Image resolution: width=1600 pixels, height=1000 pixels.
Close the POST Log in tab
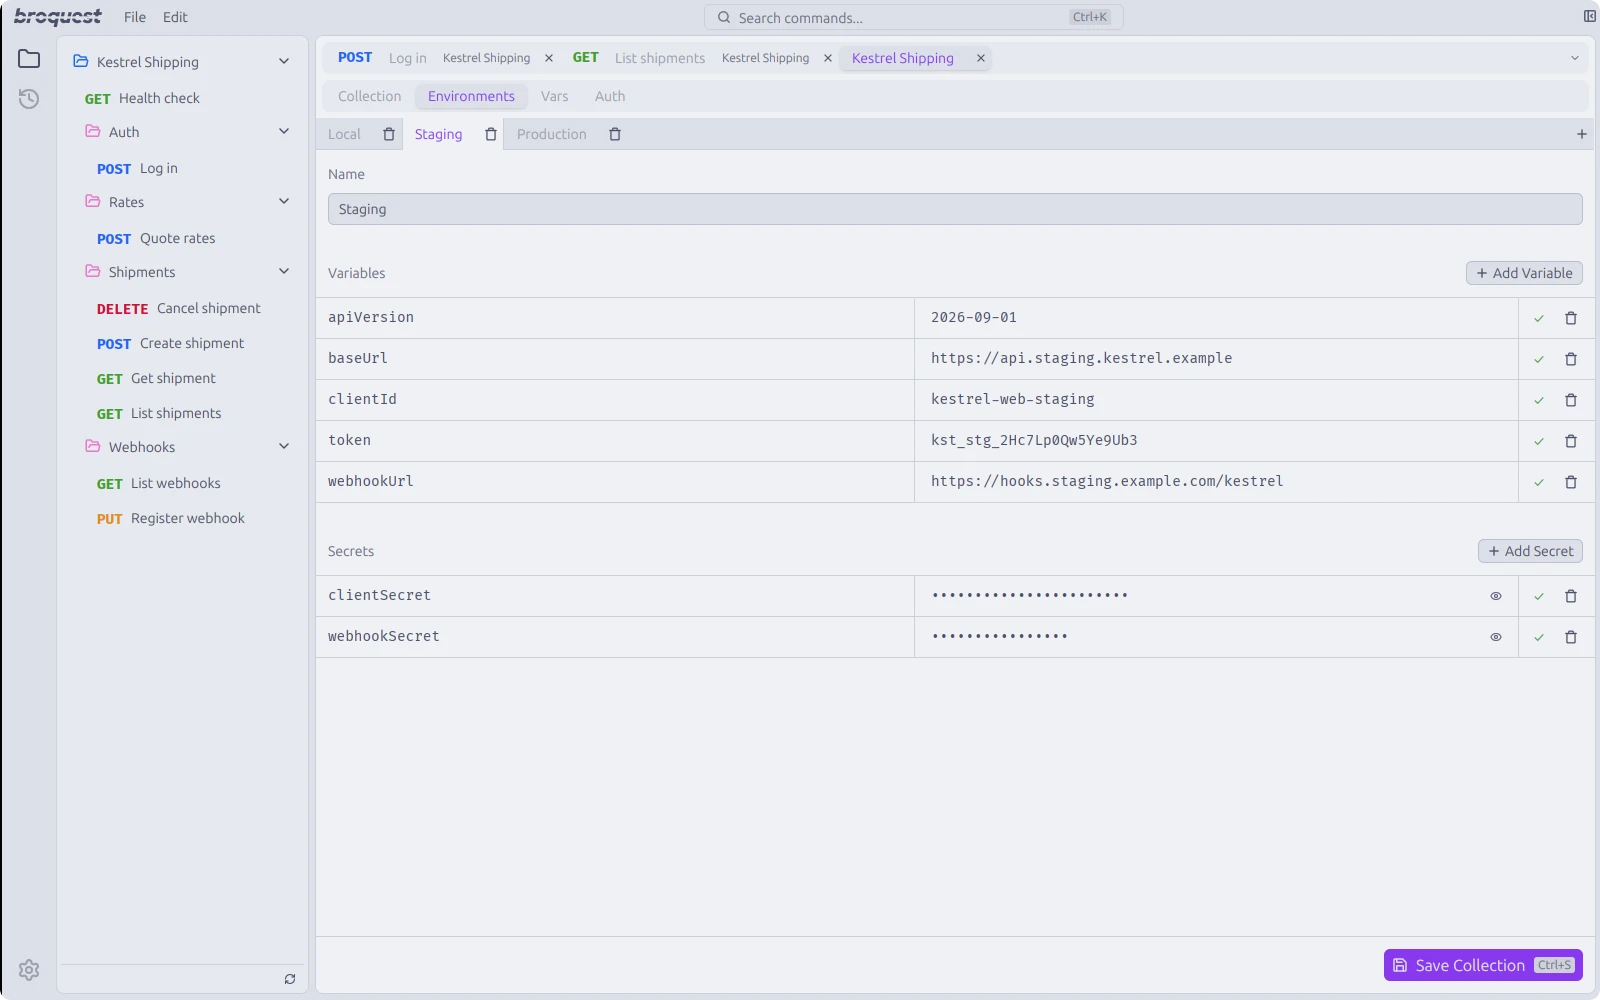coord(549,58)
